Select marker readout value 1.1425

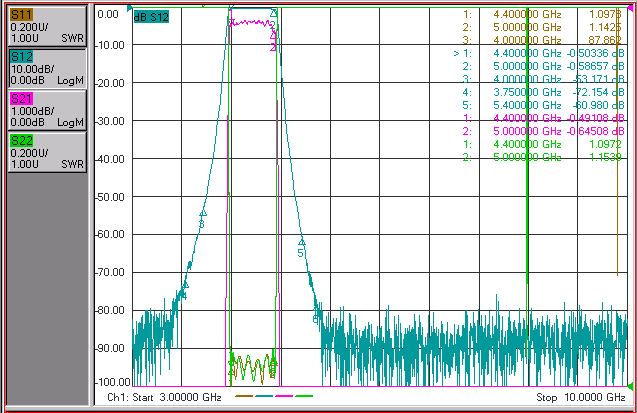[605, 27]
